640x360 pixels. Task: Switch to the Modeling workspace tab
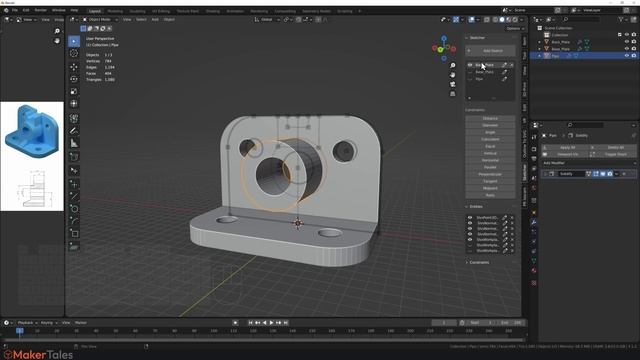[115, 11]
